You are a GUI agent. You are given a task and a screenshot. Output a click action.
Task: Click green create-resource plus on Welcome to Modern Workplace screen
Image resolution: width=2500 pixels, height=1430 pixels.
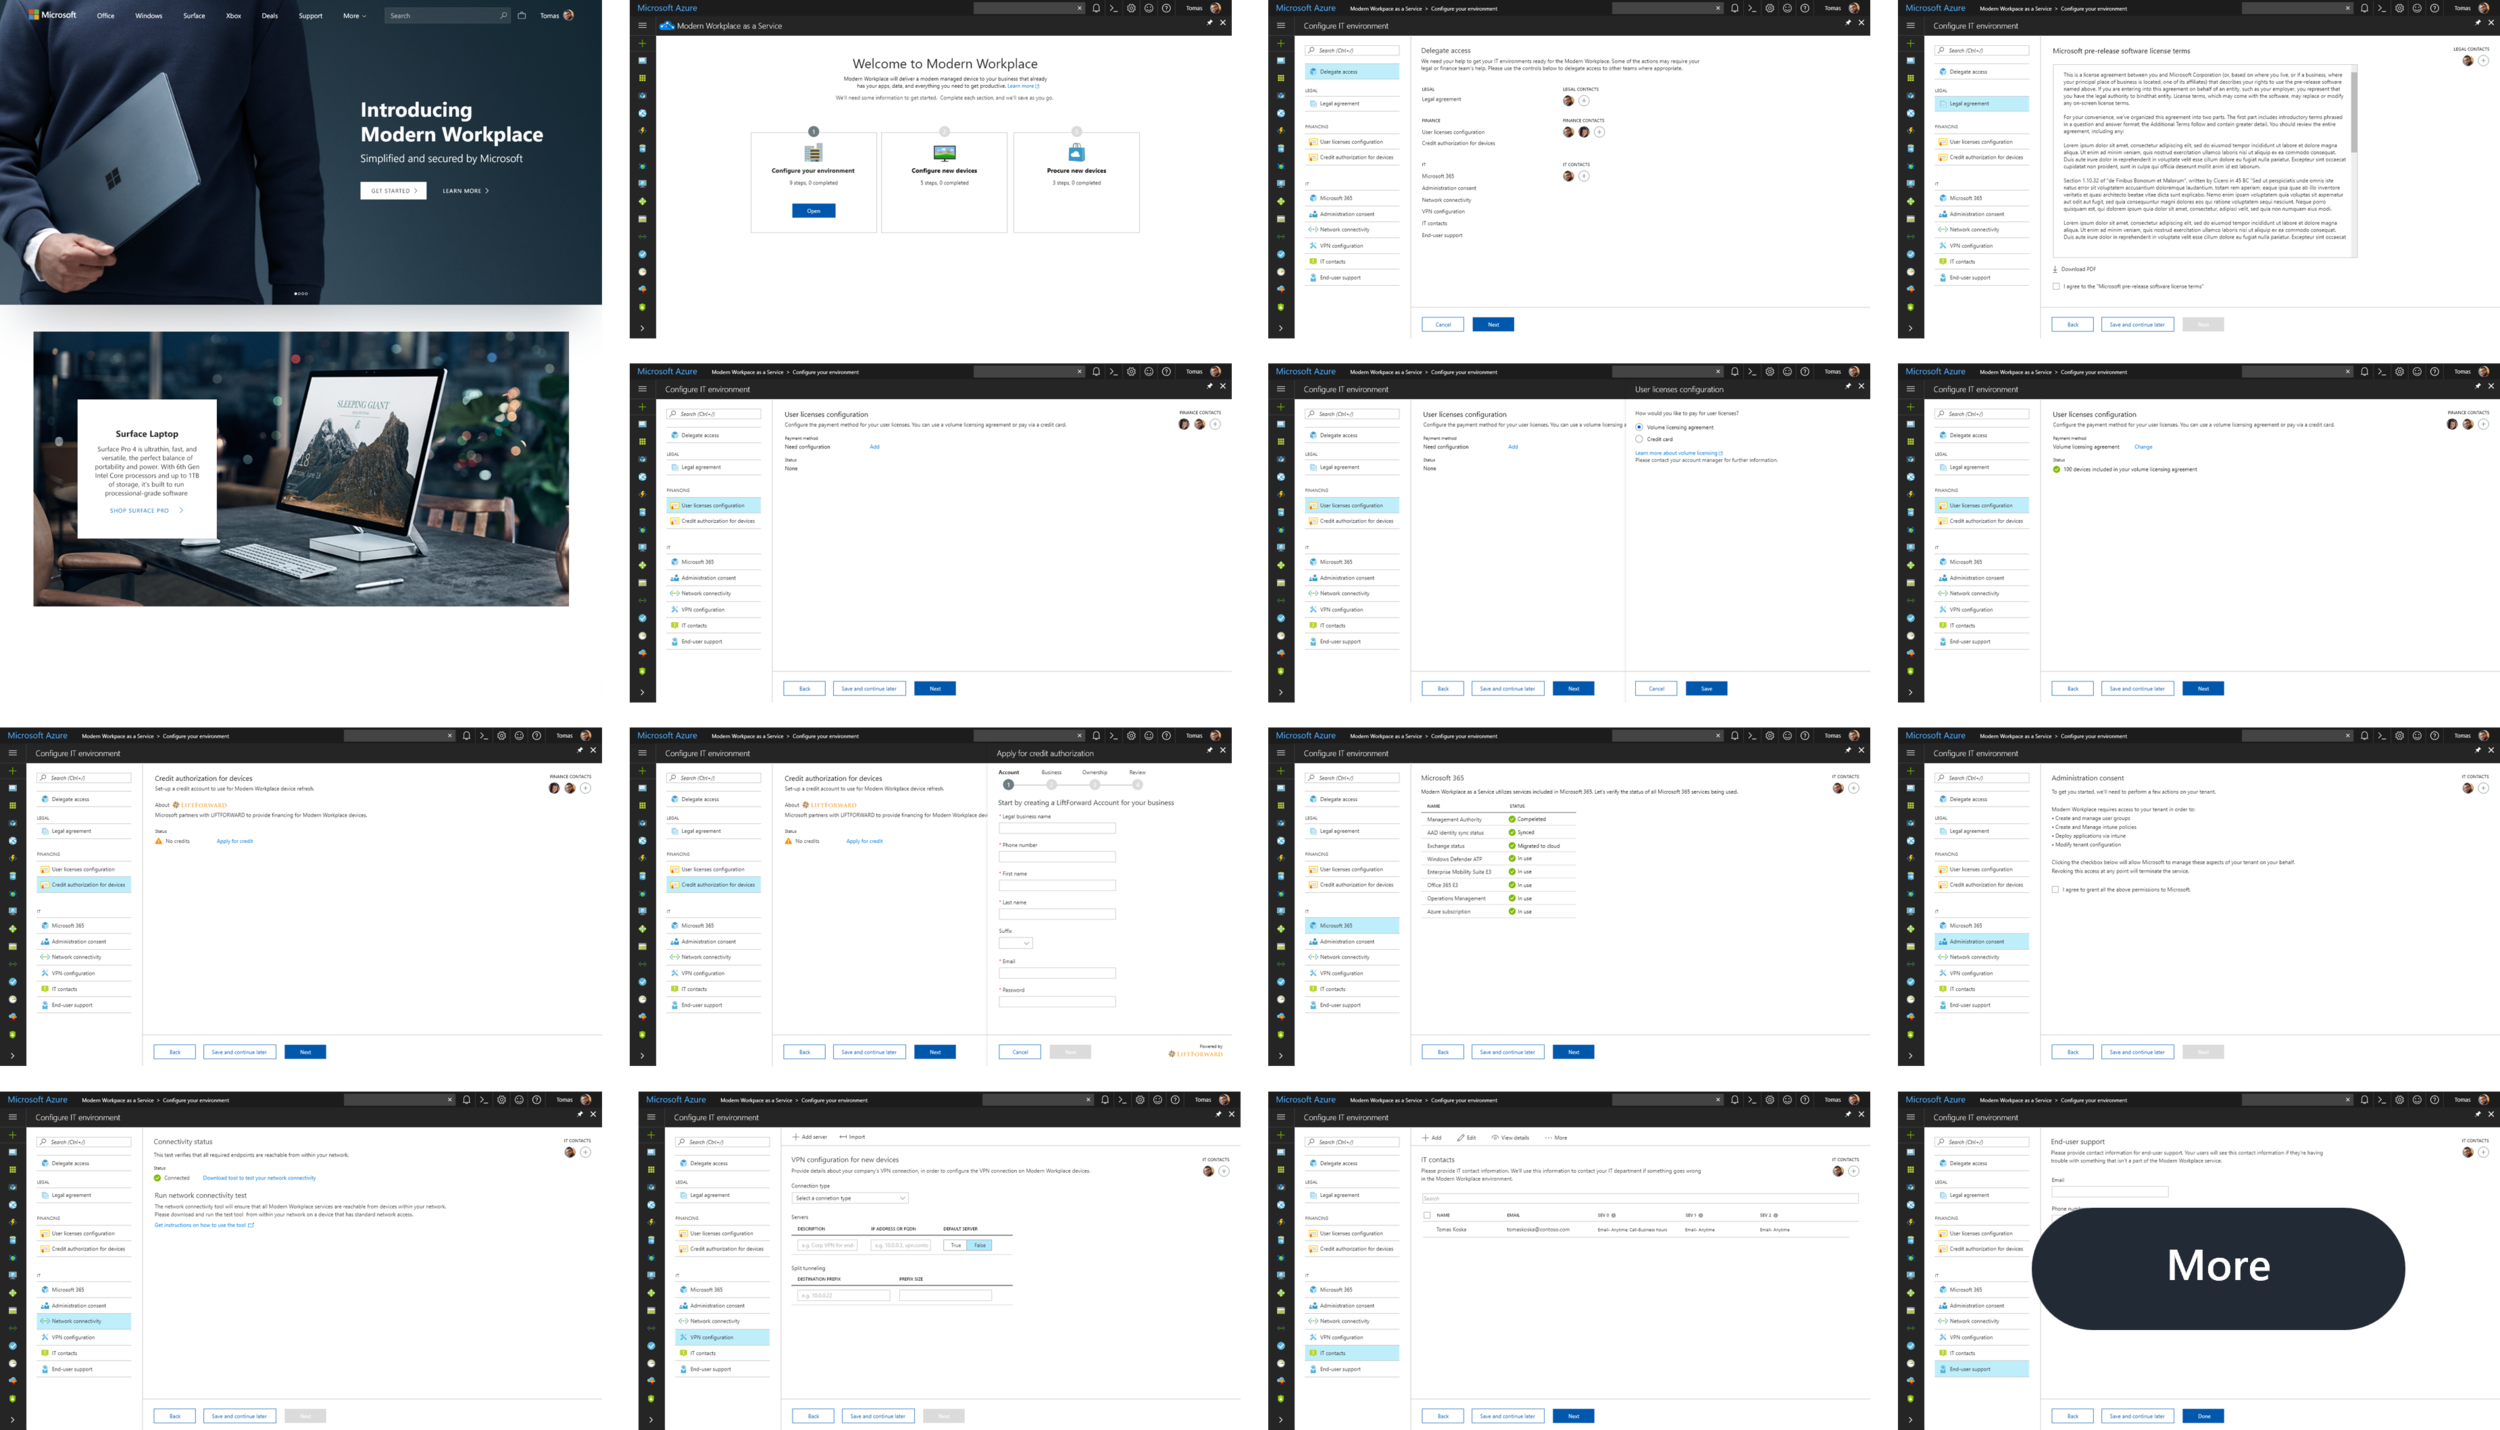click(642, 44)
